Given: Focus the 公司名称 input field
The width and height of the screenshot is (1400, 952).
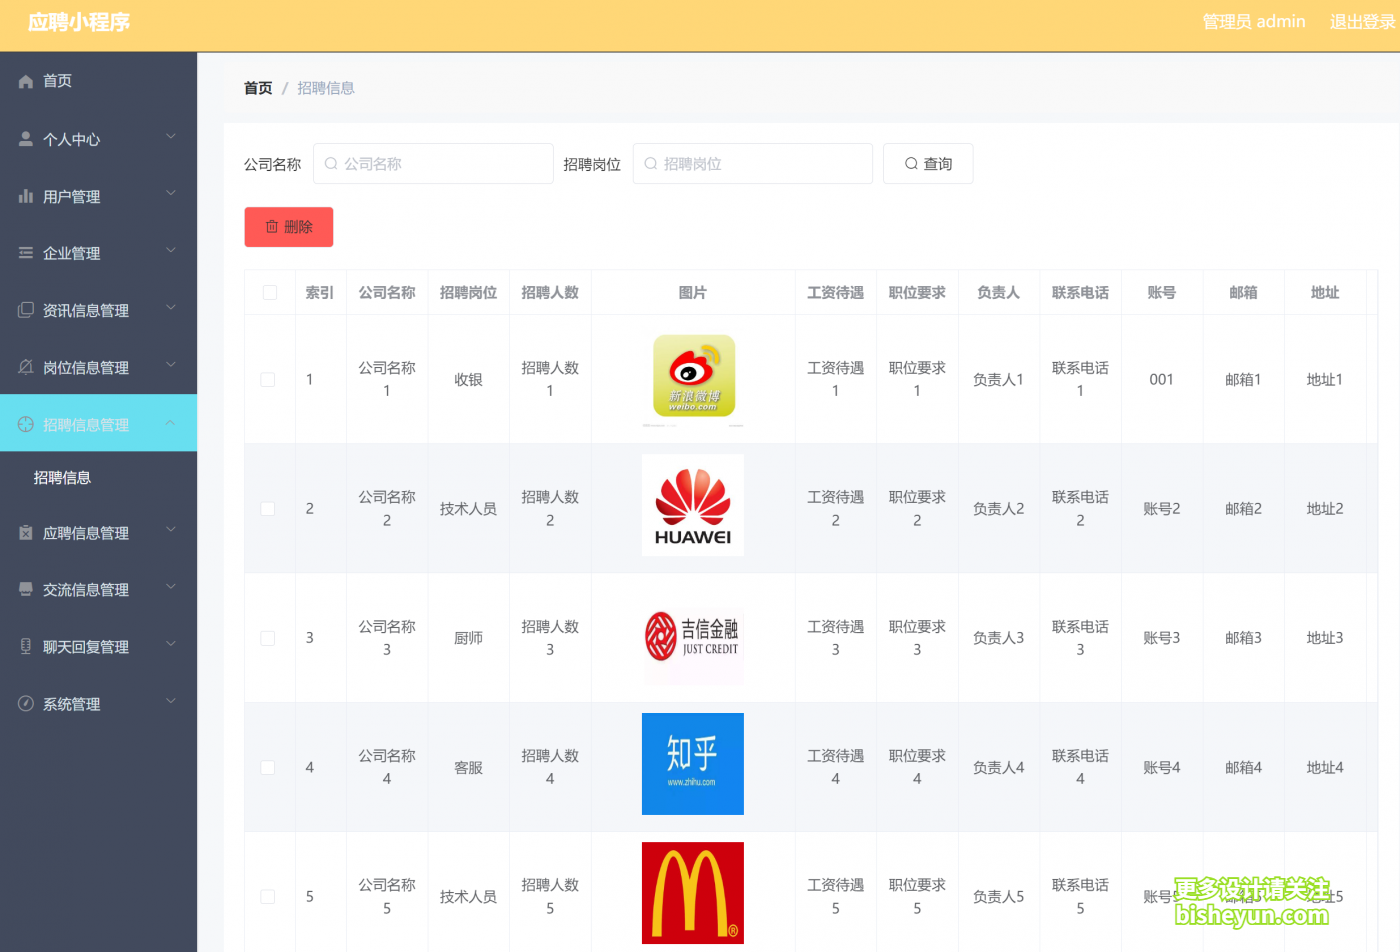Looking at the screenshot, I should pos(433,164).
